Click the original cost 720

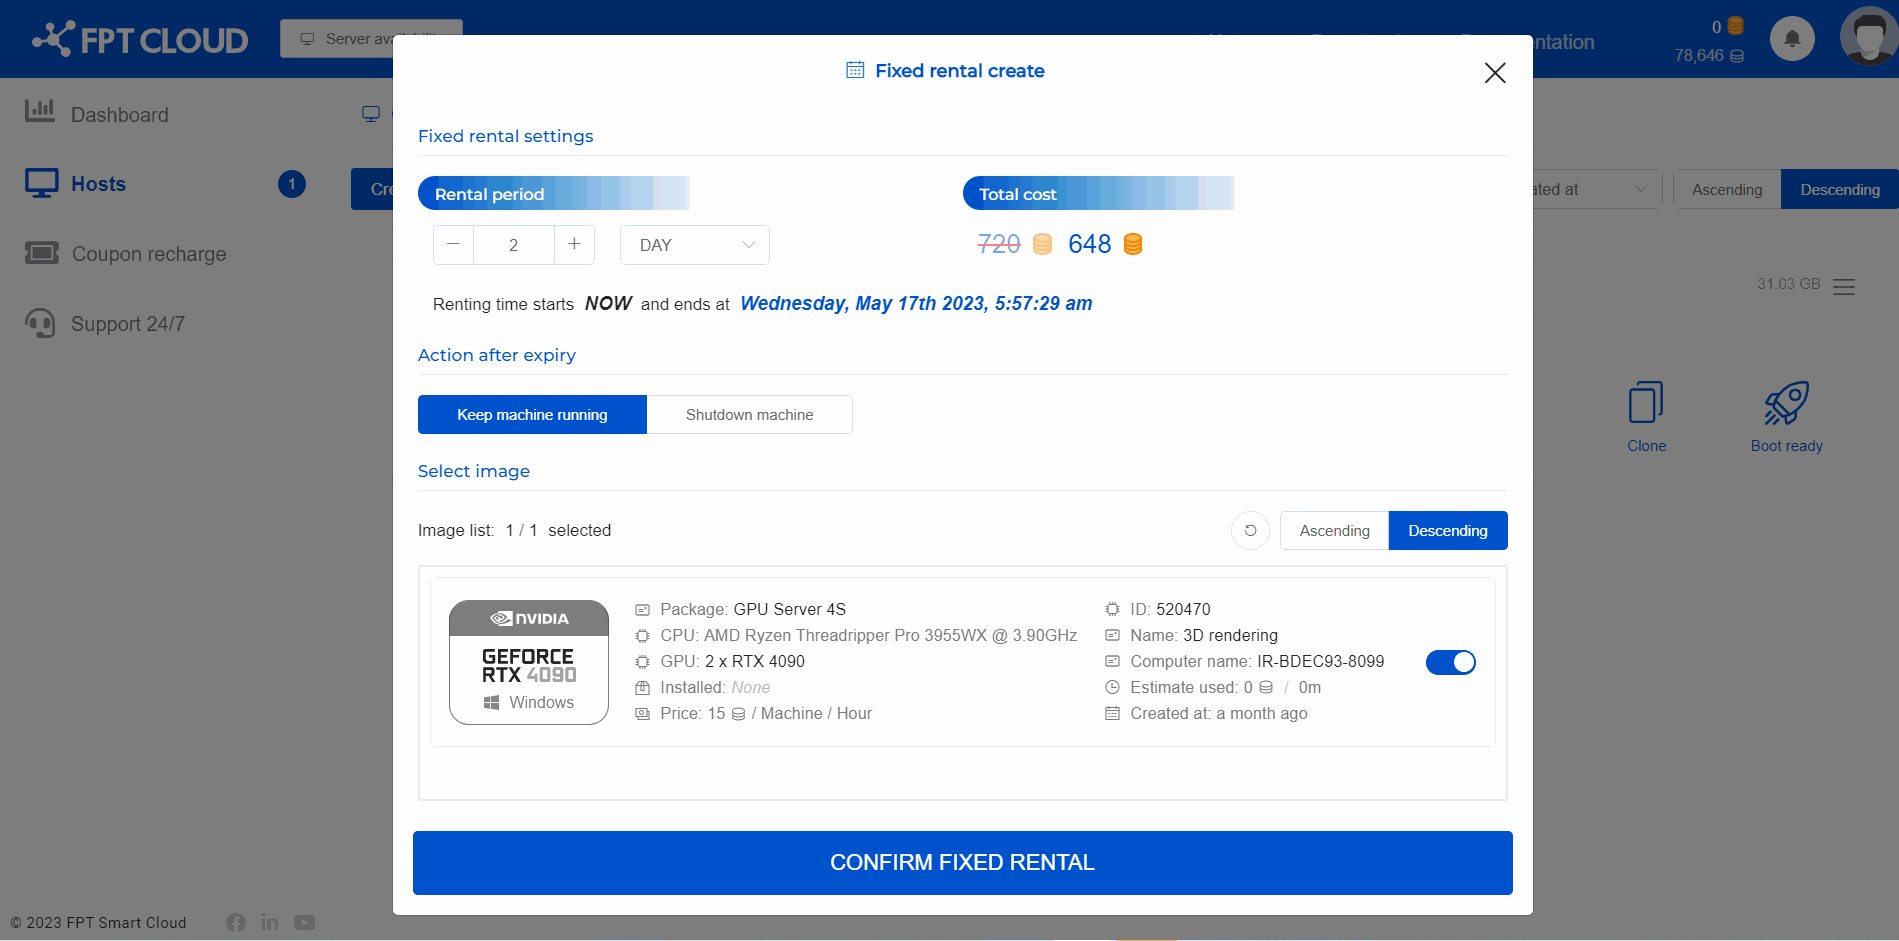click(999, 244)
